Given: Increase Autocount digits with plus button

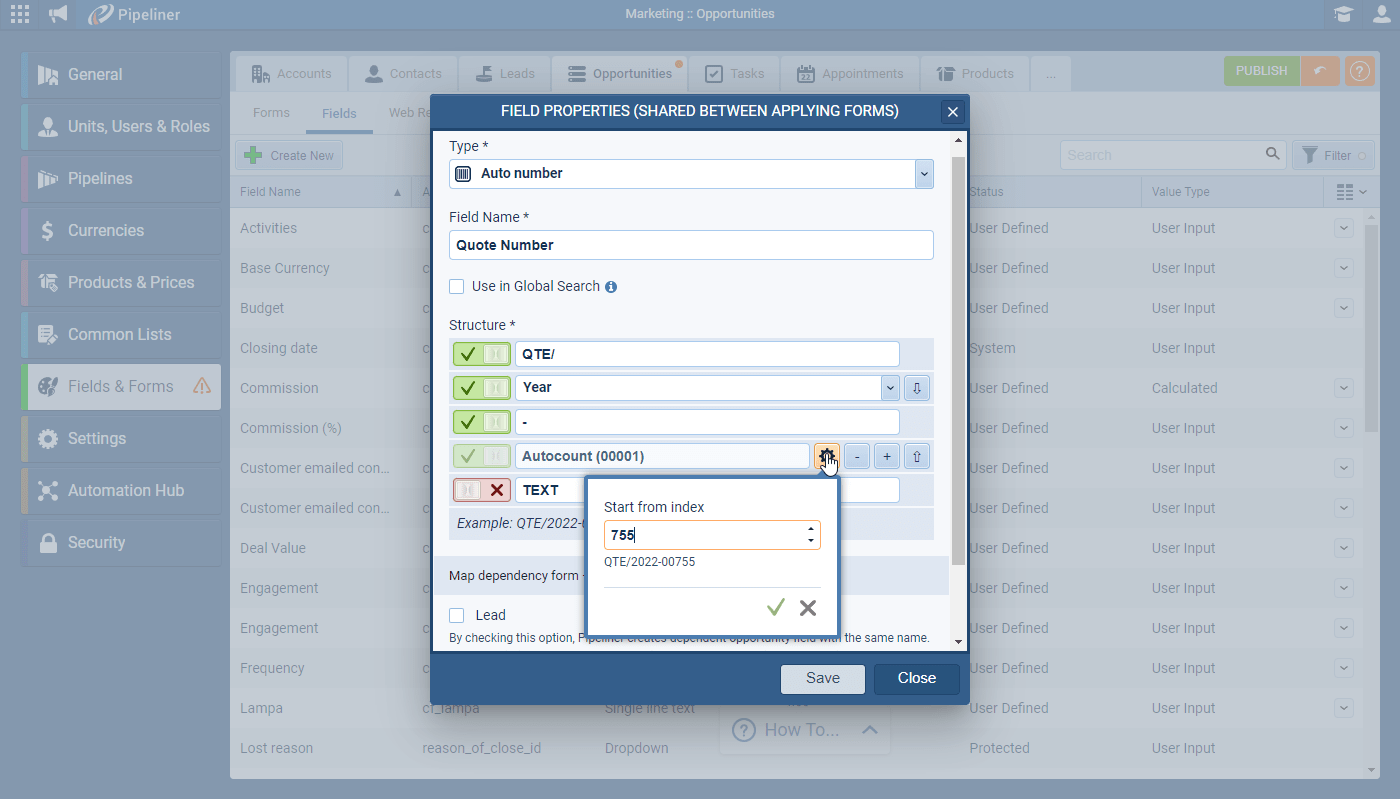Looking at the screenshot, I should pos(886,457).
